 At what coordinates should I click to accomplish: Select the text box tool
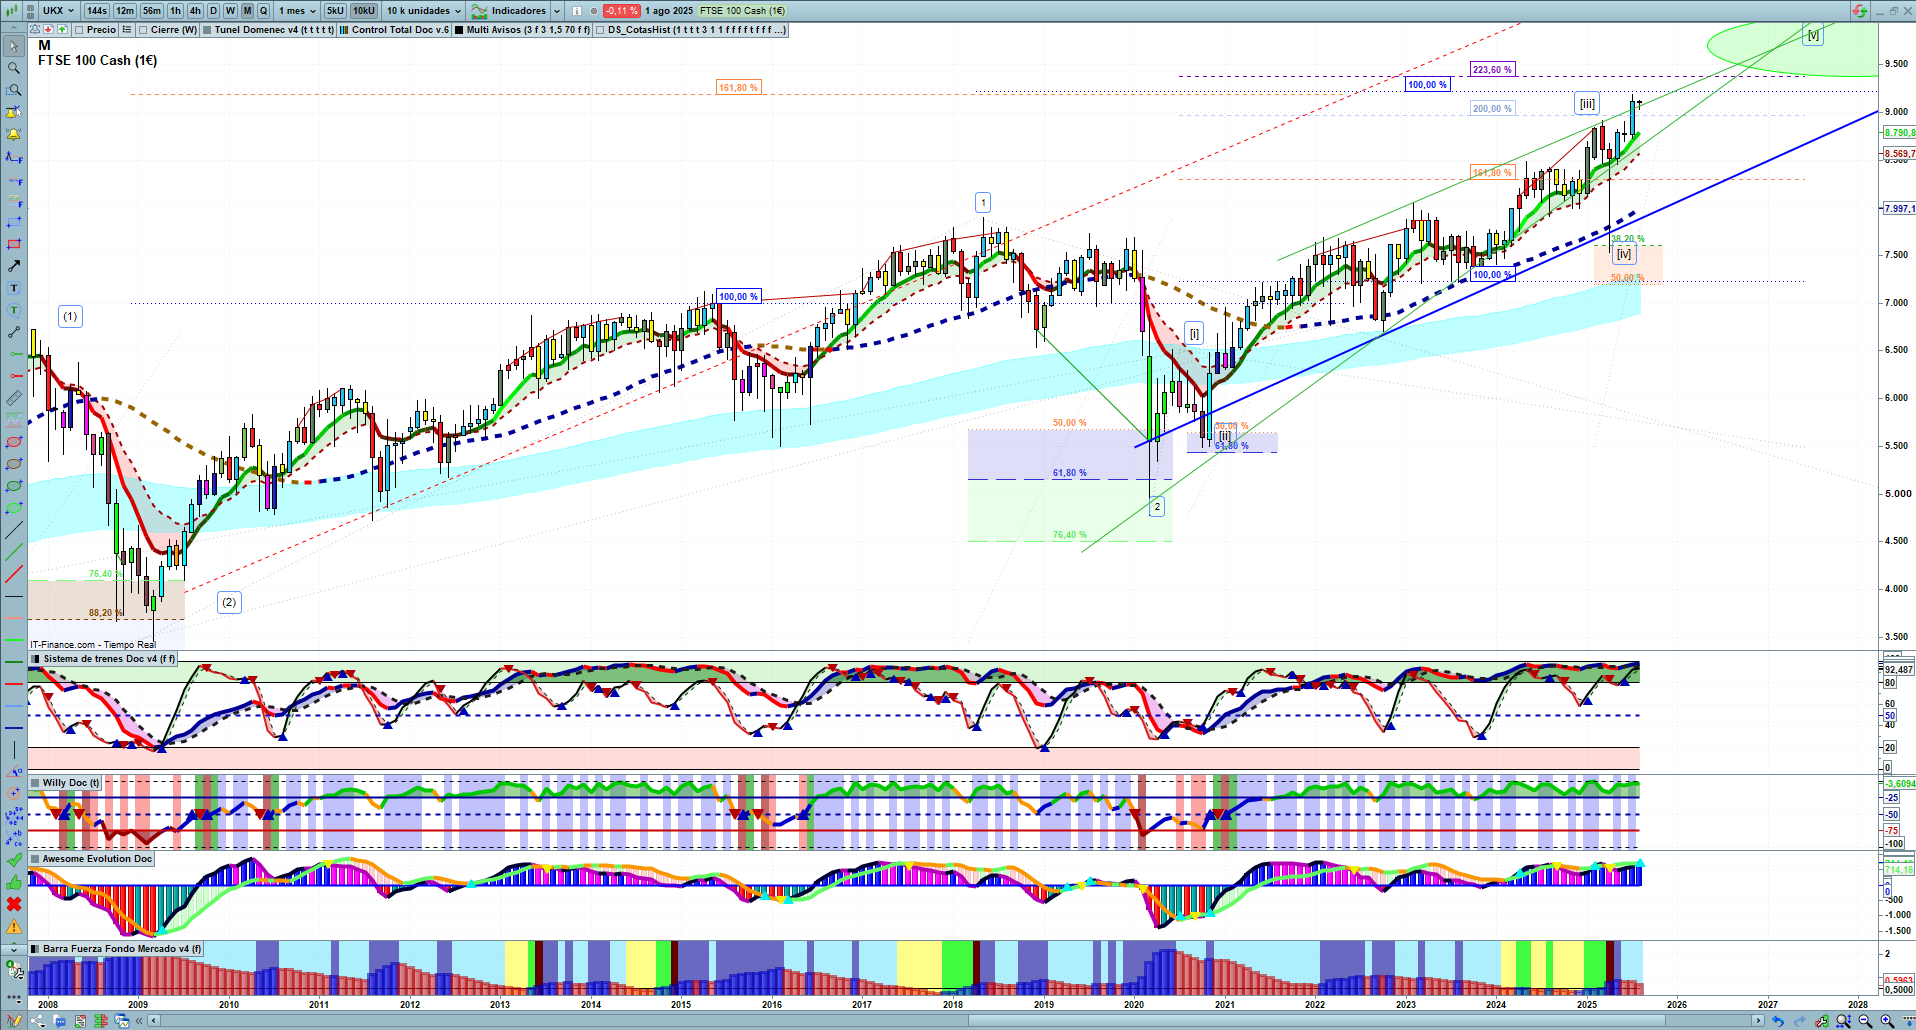(14, 288)
